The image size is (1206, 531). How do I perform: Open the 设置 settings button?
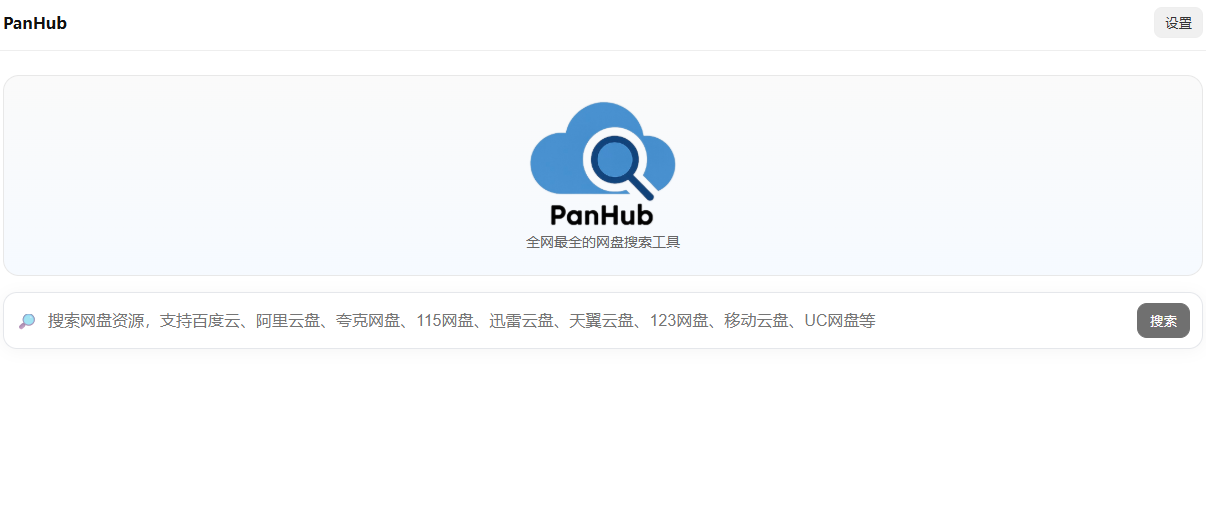point(1178,23)
